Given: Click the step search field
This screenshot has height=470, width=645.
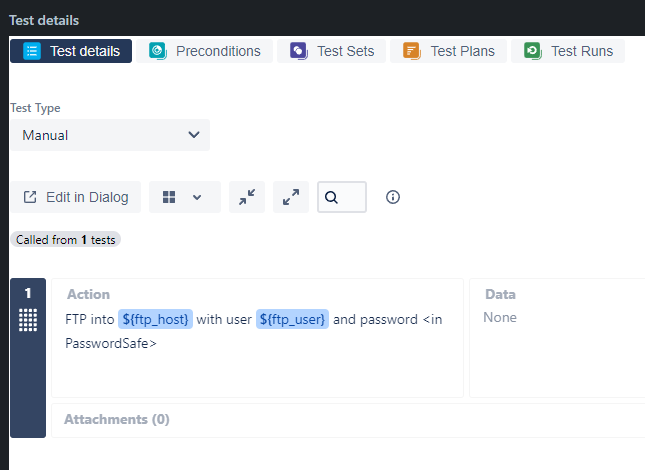Looking at the screenshot, I should 342,197.
